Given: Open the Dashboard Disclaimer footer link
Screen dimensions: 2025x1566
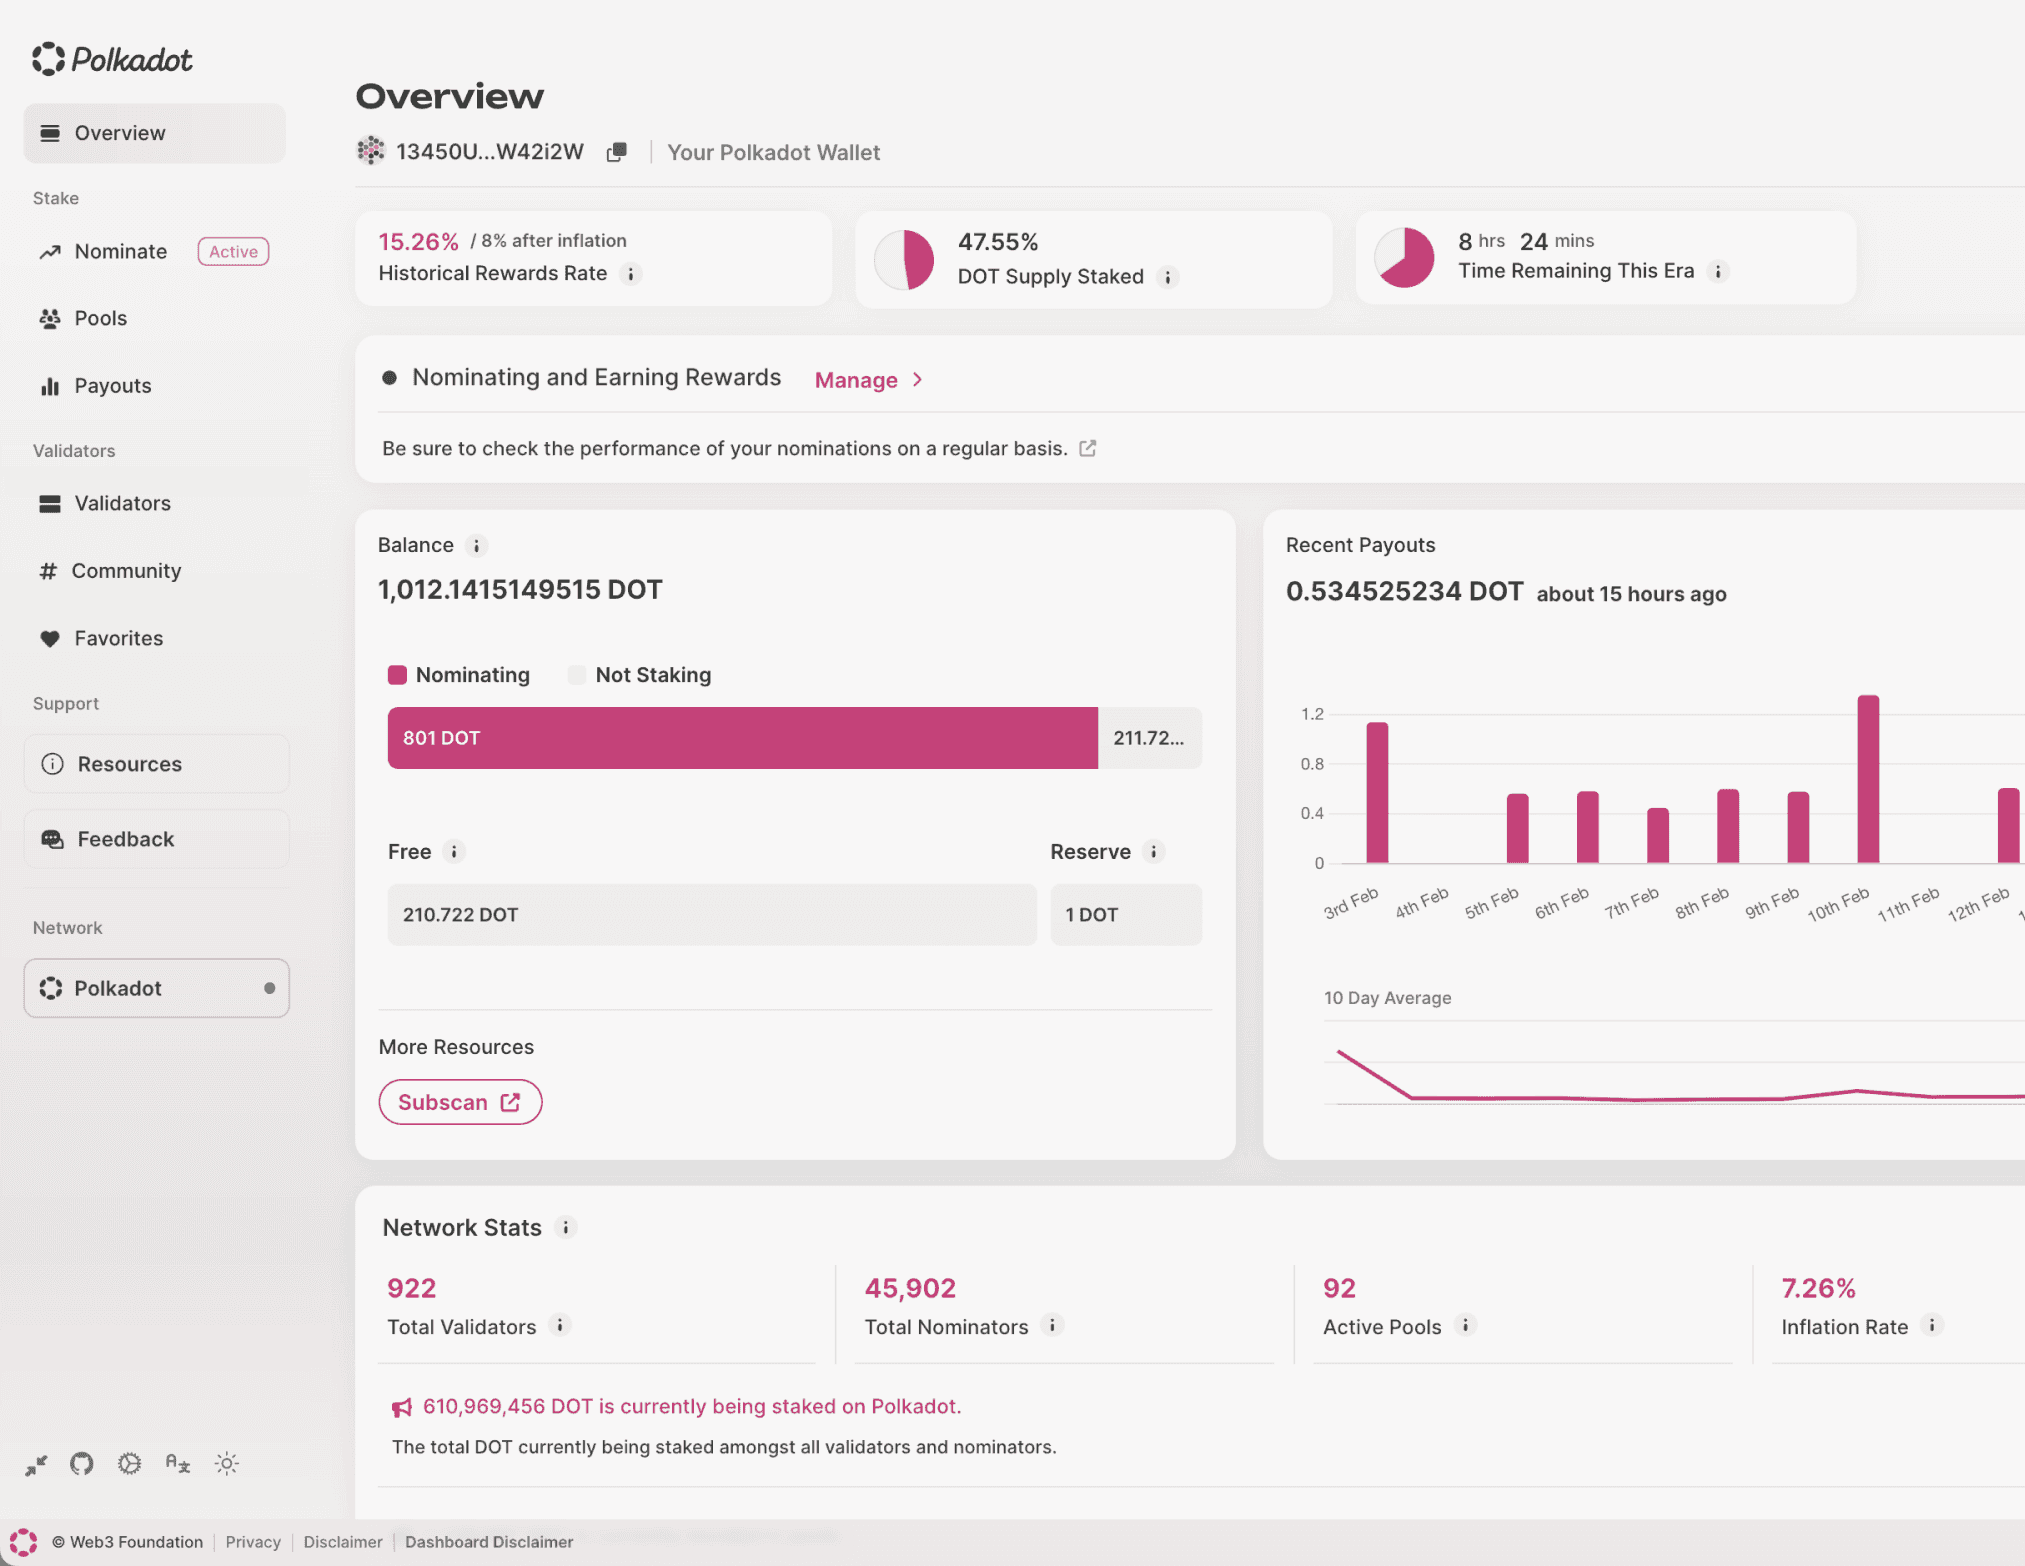Looking at the screenshot, I should click(489, 1542).
